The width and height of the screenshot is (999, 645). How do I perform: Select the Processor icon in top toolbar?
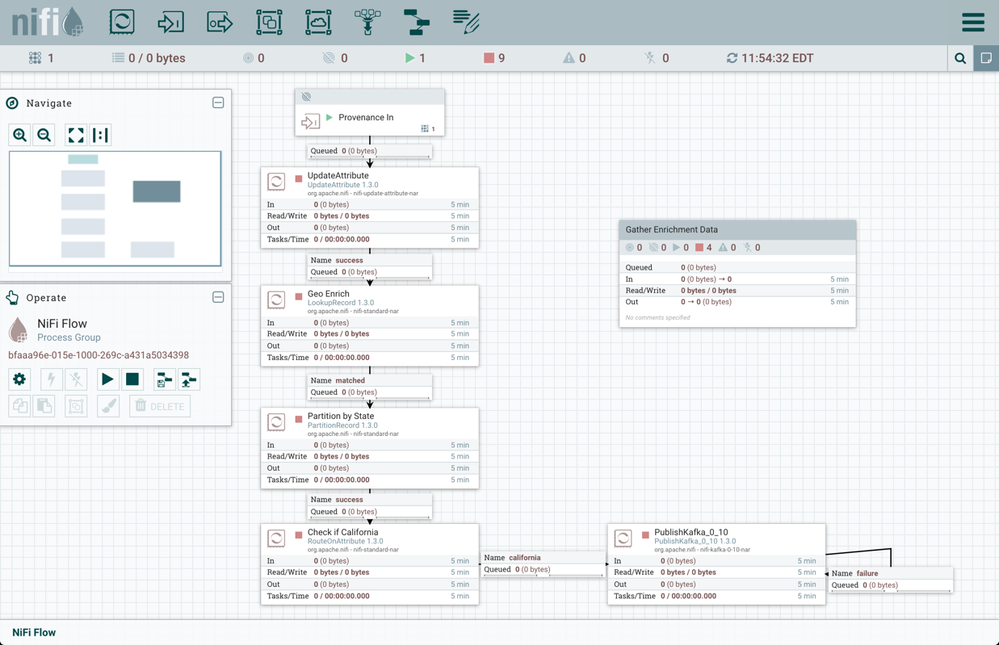[x=122, y=22]
